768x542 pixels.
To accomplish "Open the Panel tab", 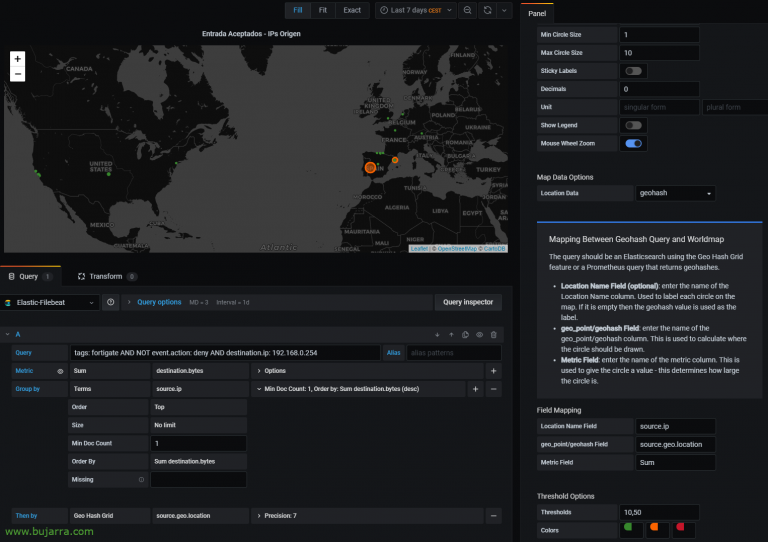I will coord(537,14).
